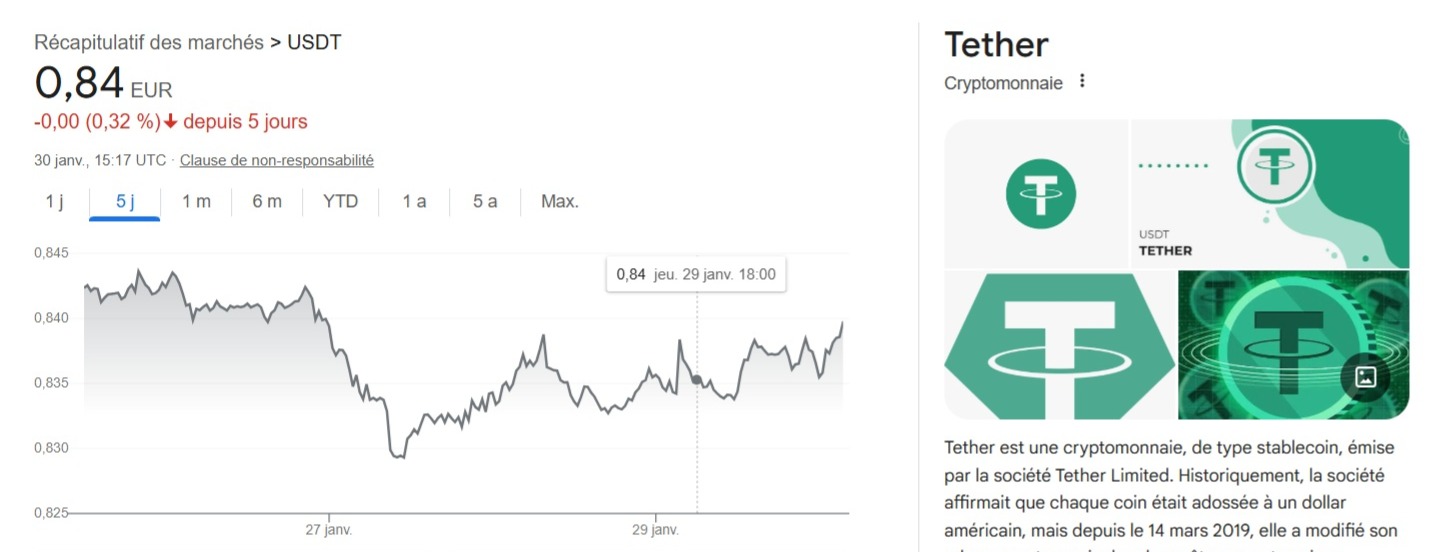1437x552 pixels.
Task: Select the 1 j time range tab
Action: (x=54, y=201)
